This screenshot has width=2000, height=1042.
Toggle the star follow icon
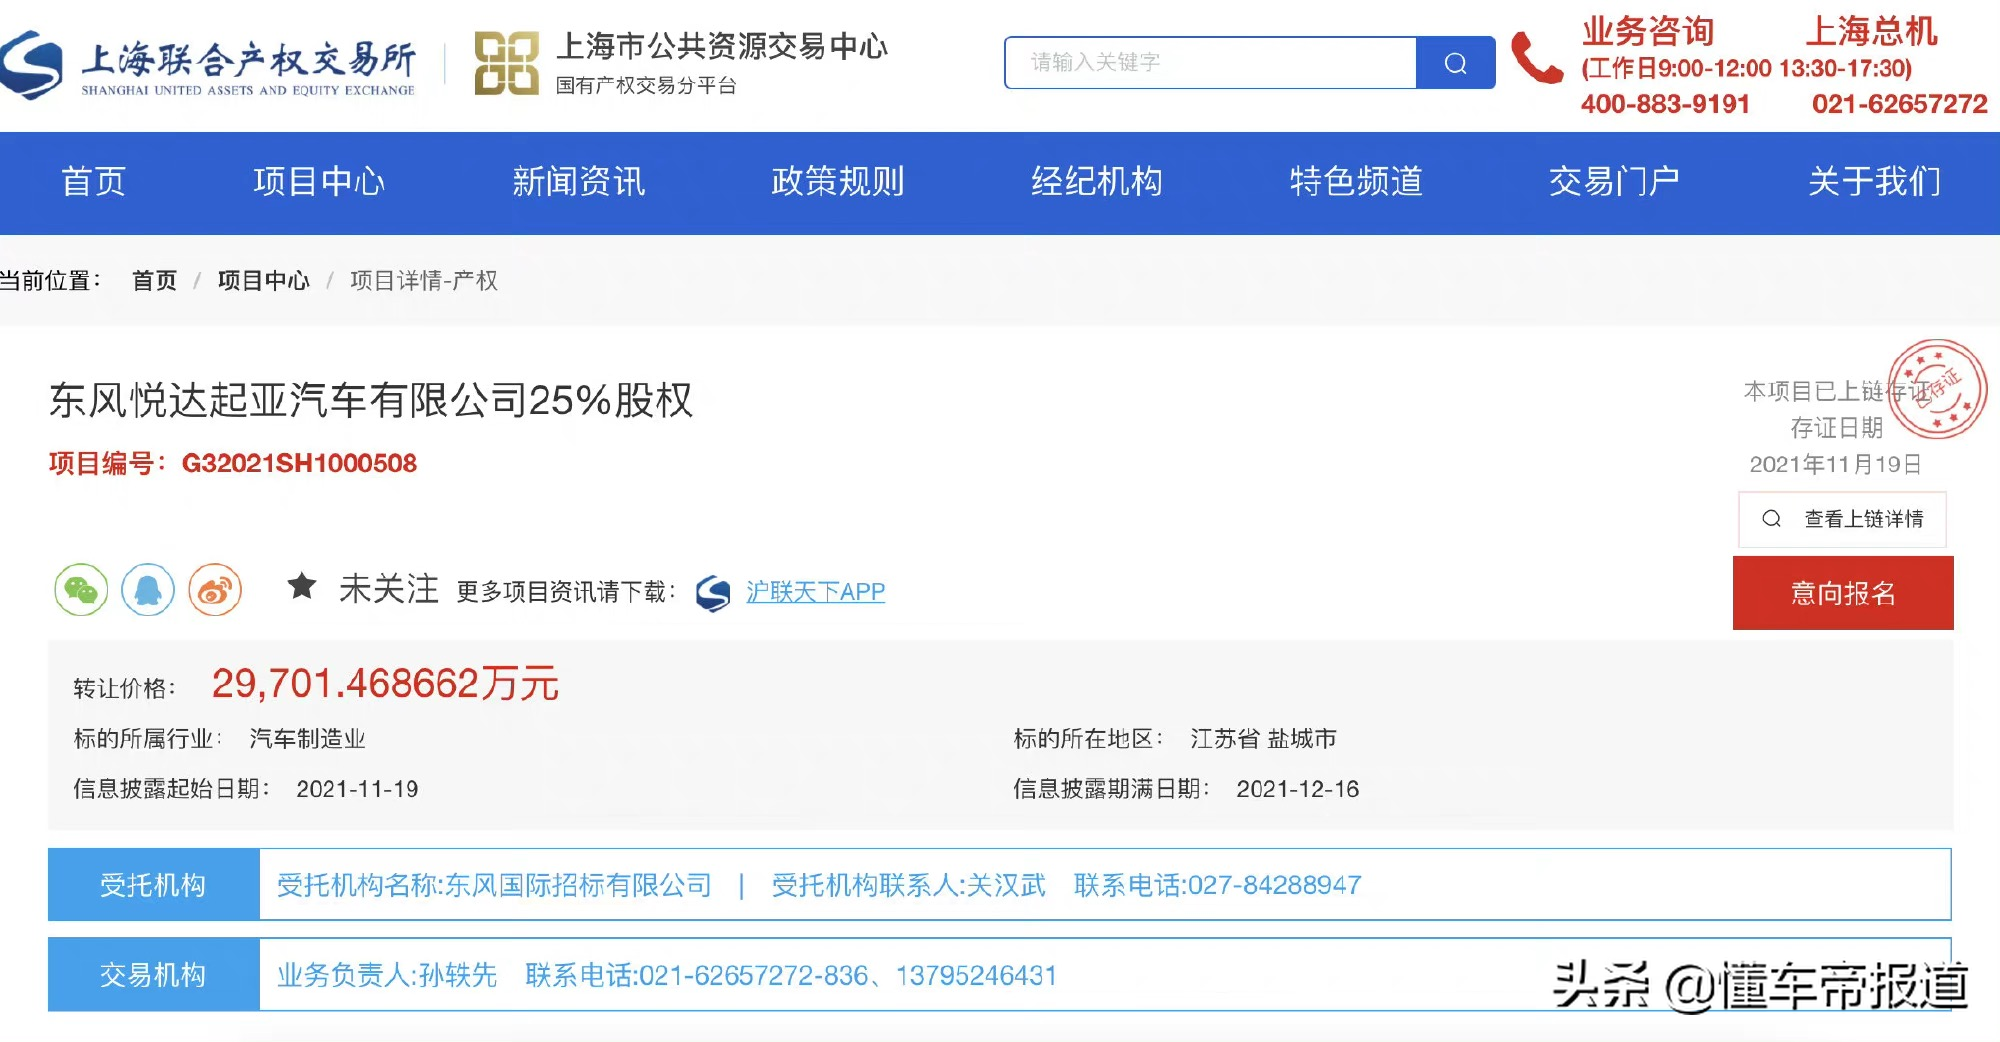click(x=301, y=586)
